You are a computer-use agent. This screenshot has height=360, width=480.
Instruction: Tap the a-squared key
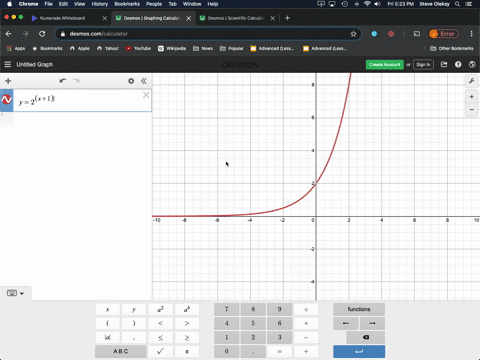[160, 309]
